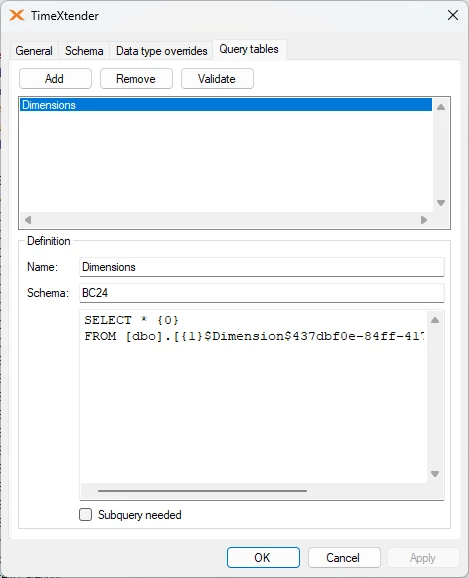Screen dimensions: 469x578
Task: Validate the query table
Action: click(x=217, y=79)
